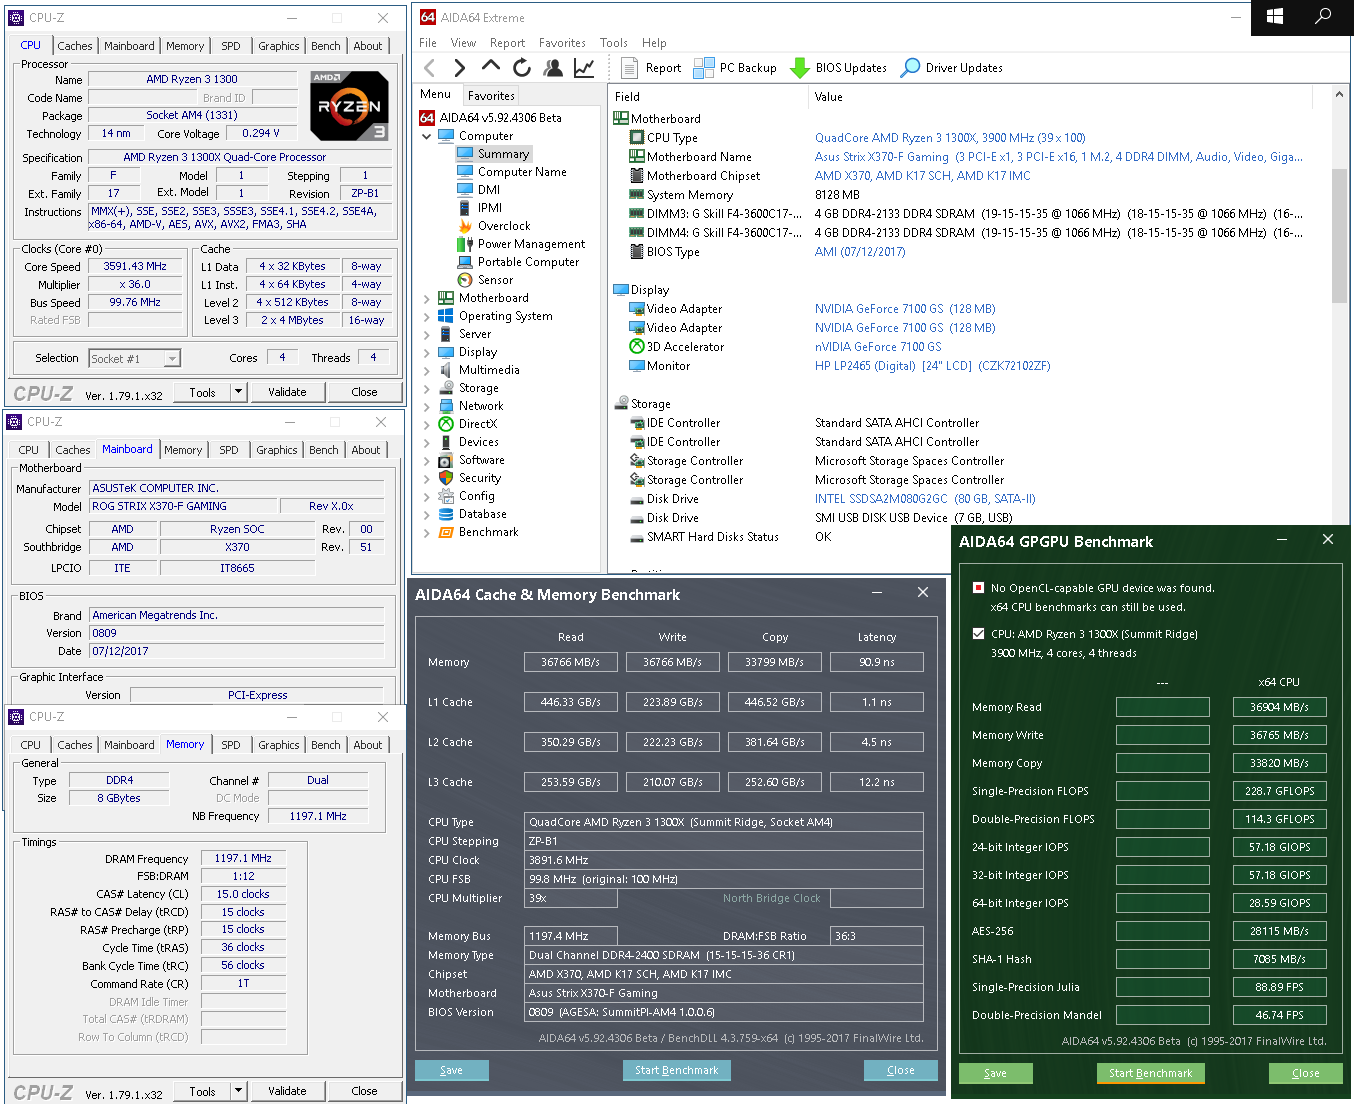The height and width of the screenshot is (1104, 1354).
Task: Switch to Graphics tab in top CPU-Z
Action: [x=279, y=46]
